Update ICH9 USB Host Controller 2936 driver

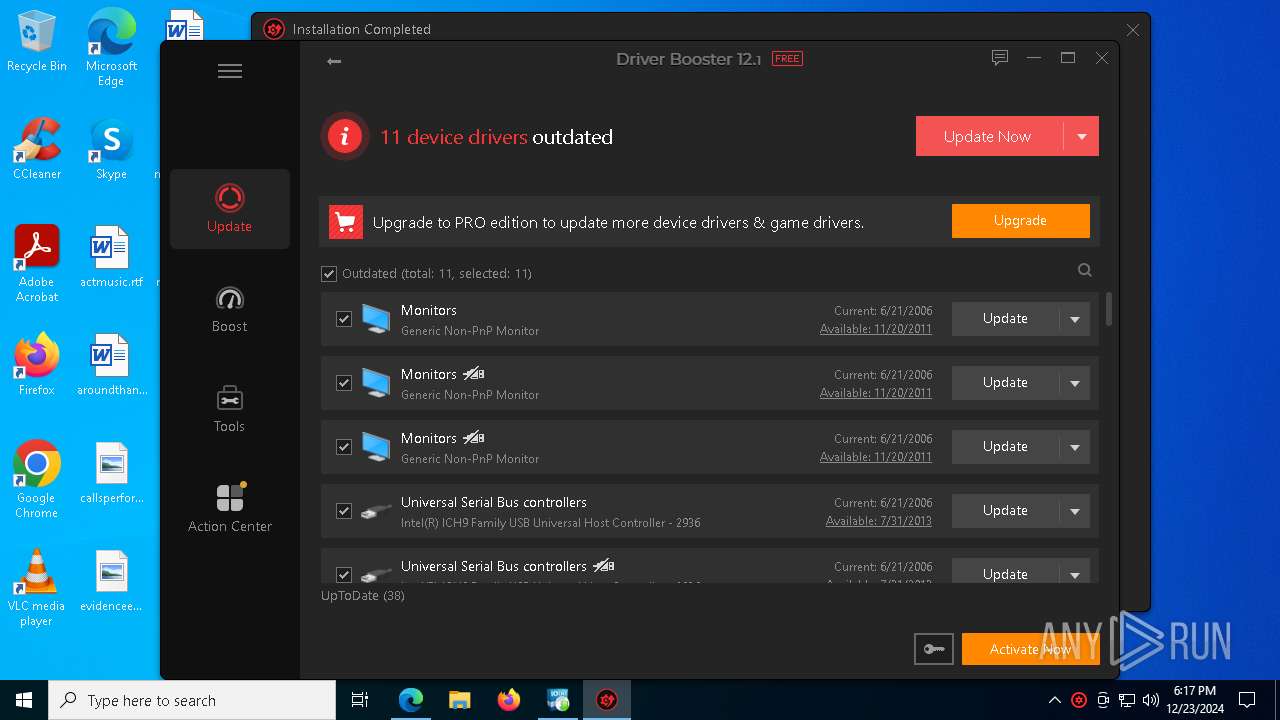(x=1005, y=511)
